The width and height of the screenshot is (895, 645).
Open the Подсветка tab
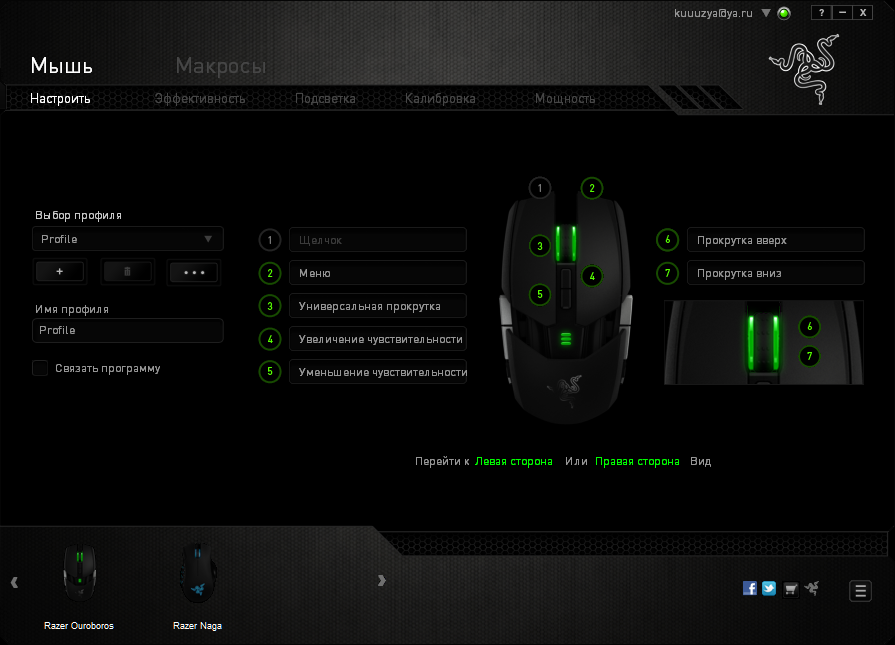coord(325,99)
